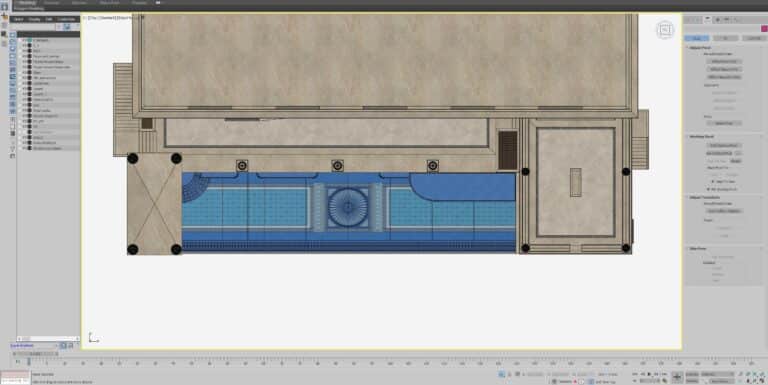Click the application icon at the top left
This screenshot has width=768, height=385.
(4, 6)
